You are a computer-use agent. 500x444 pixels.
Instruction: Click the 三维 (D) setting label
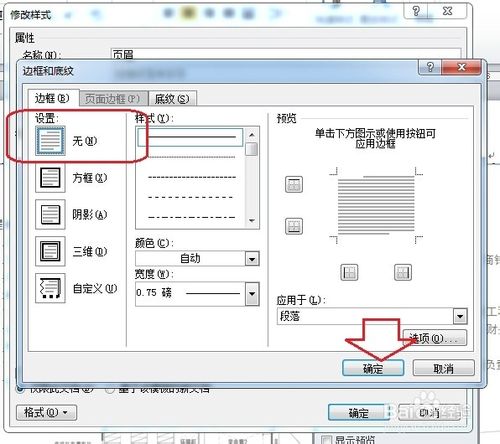[90, 251]
